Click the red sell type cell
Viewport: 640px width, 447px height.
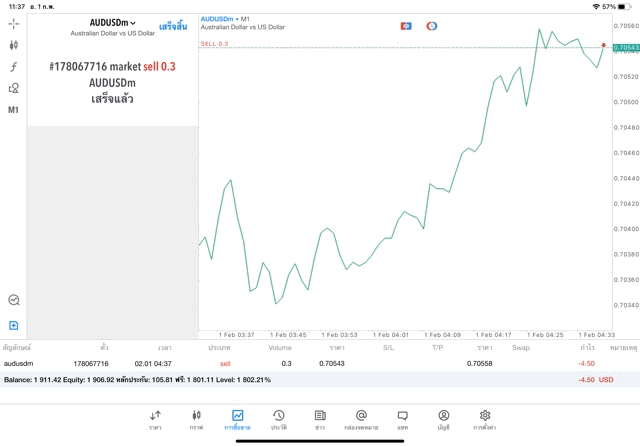pos(225,363)
